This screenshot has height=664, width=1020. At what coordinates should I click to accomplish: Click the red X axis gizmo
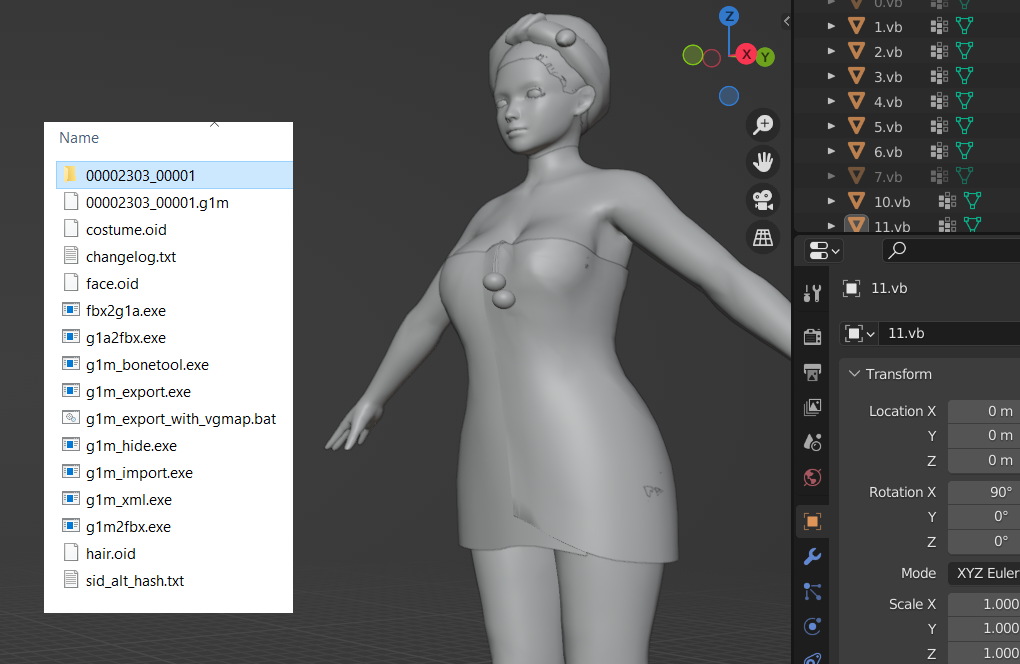tap(746, 55)
